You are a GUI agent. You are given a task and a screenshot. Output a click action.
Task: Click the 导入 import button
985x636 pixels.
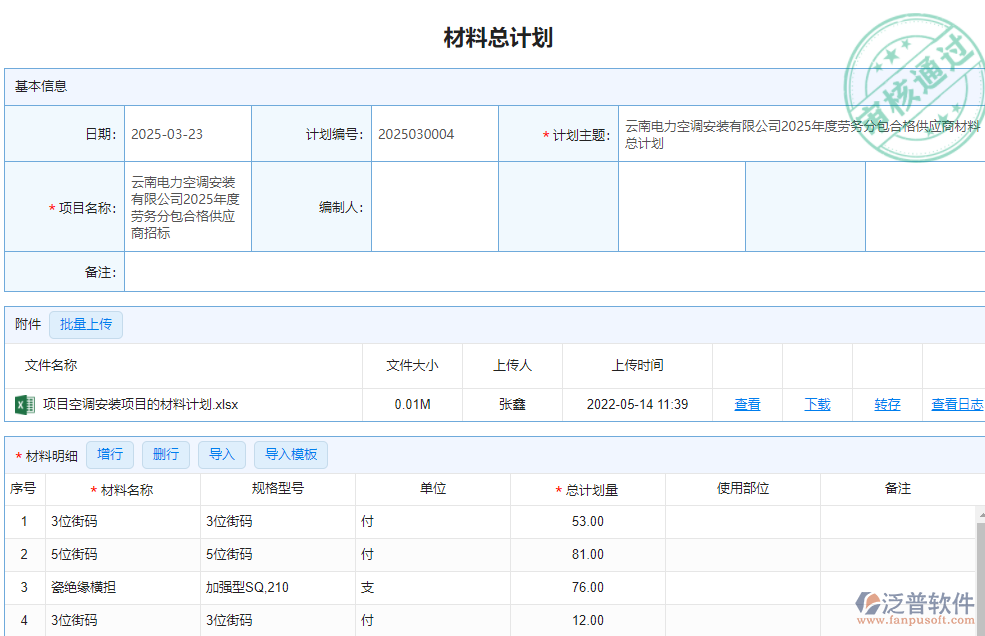[x=222, y=454]
